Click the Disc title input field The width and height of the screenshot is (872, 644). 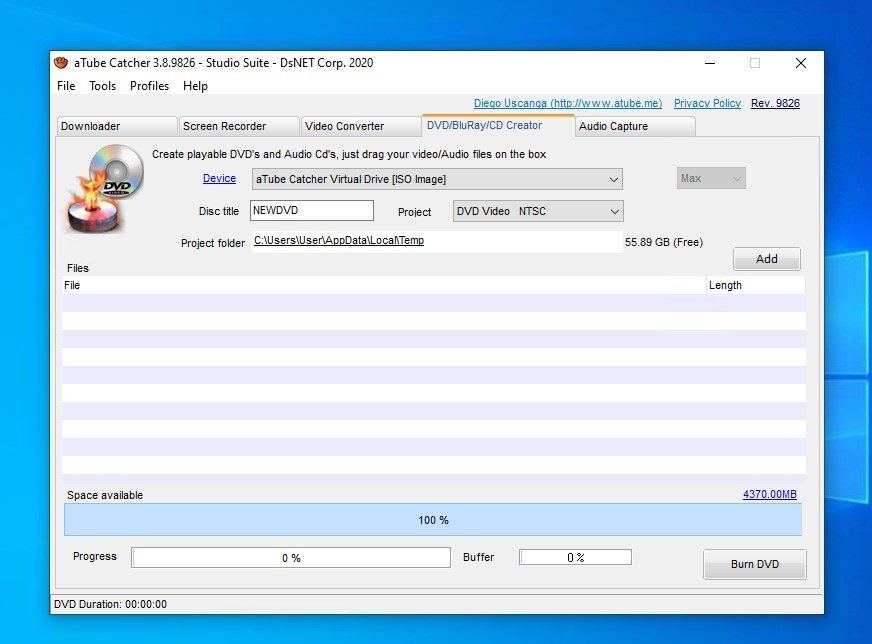(x=311, y=211)
